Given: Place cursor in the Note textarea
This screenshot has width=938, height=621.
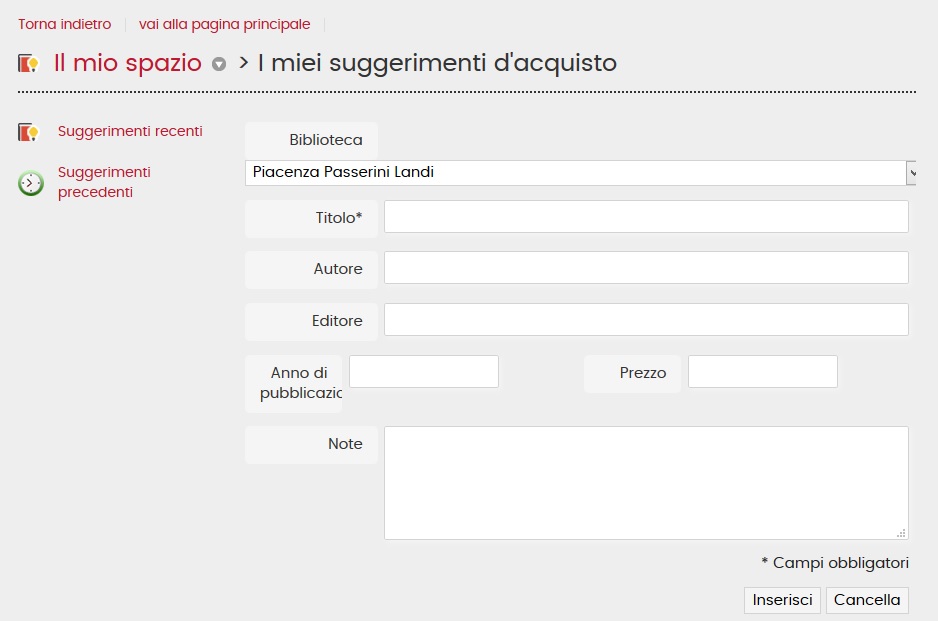Looking at the screenshot, I should pos(646,483).
